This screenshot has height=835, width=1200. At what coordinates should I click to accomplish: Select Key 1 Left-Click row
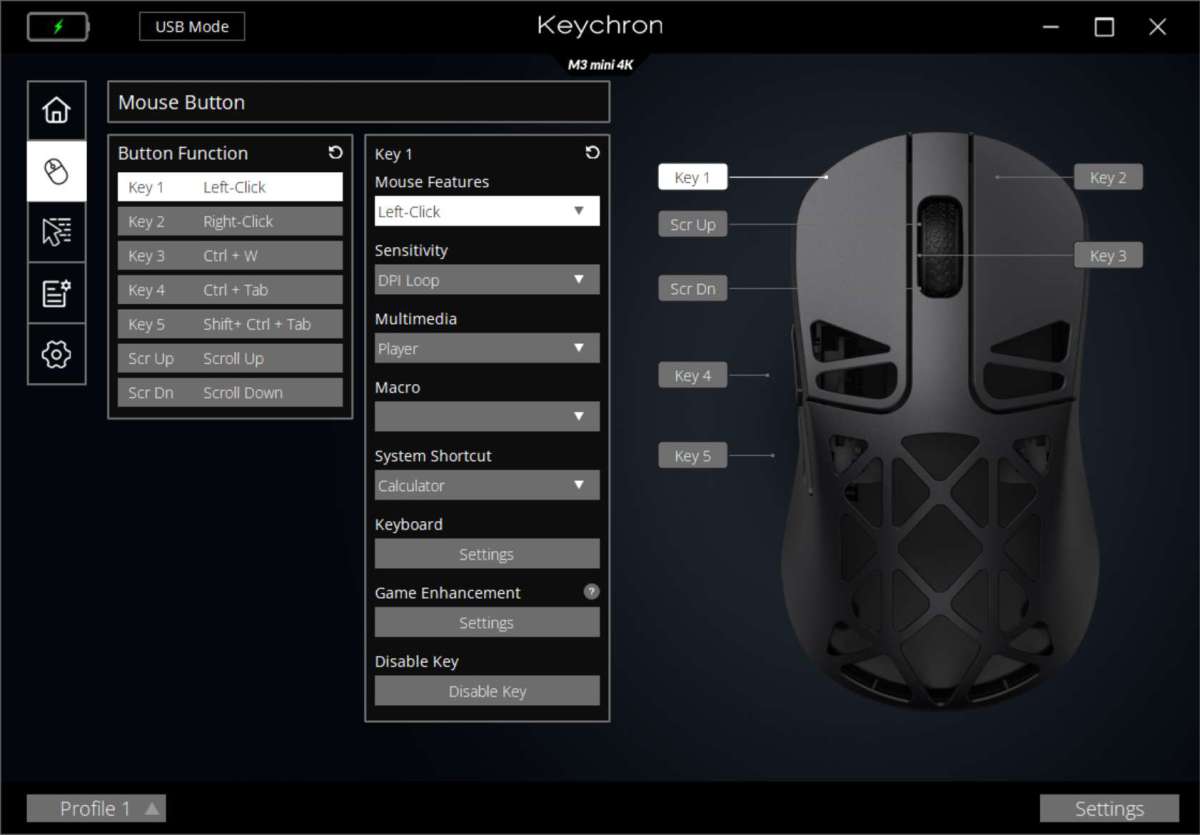click(230, 187)
